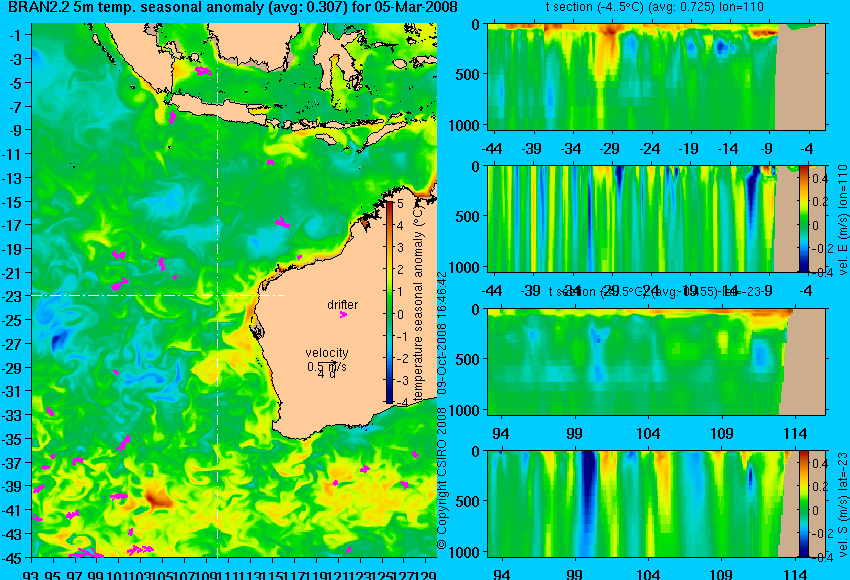This screenshot has width=850, height=580.
Task: Click the "0.5 m/s" velocity scale text
Action: [x=327, y=367]
